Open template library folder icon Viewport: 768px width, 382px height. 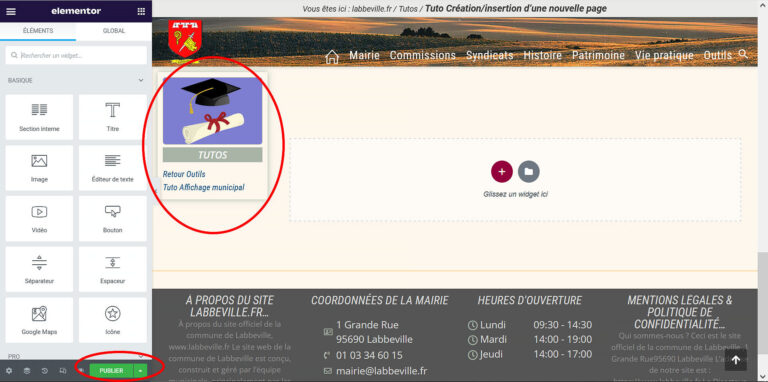click(x=528, y=171)
